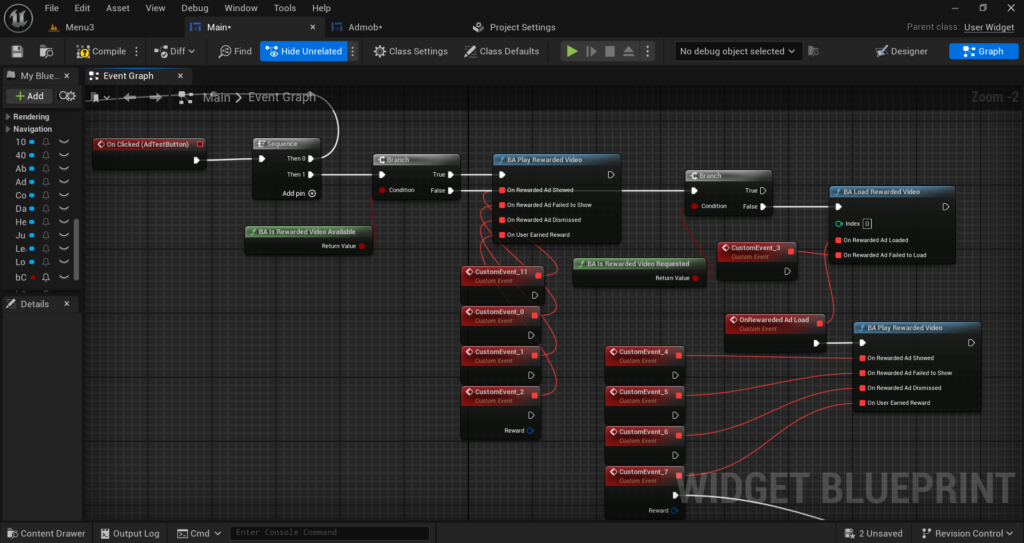
Task: Open the play options three-dot menu
Action: pyautogui.click(x=647, y=51)
